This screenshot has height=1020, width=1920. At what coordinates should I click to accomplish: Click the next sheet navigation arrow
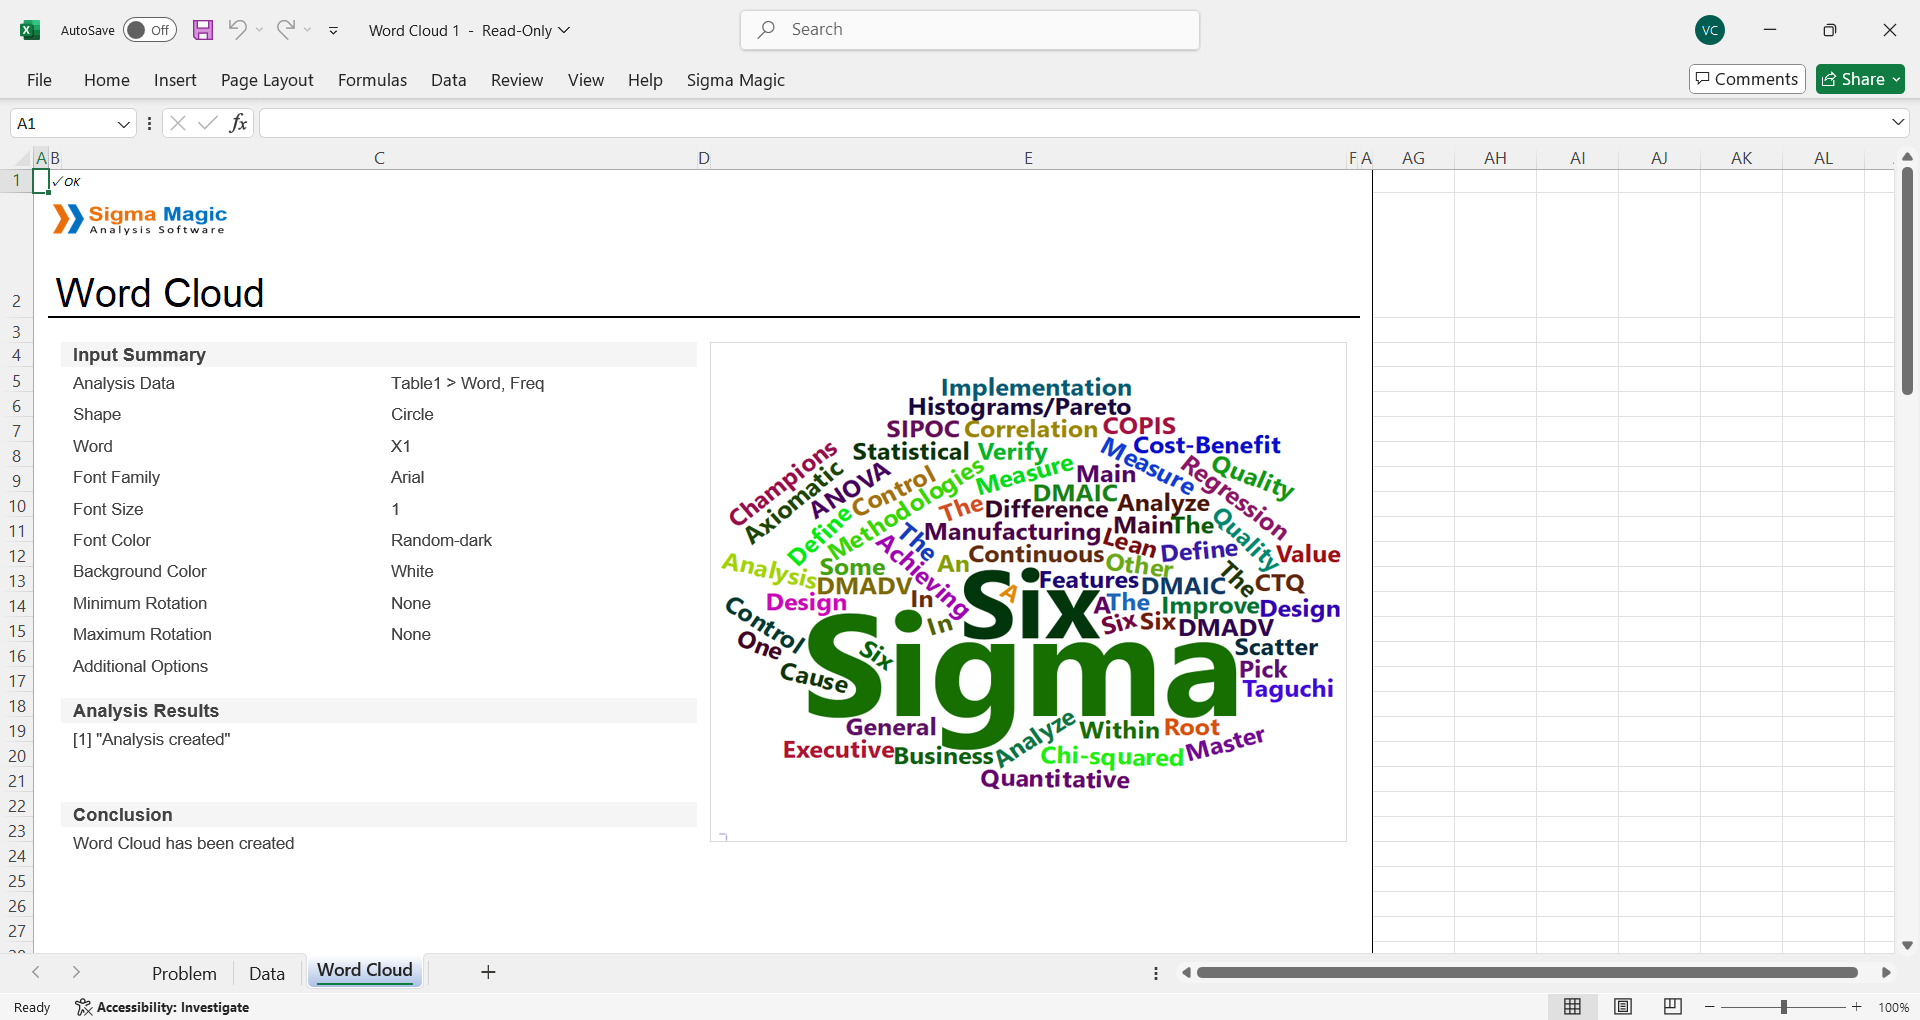[x=76, y=972]
